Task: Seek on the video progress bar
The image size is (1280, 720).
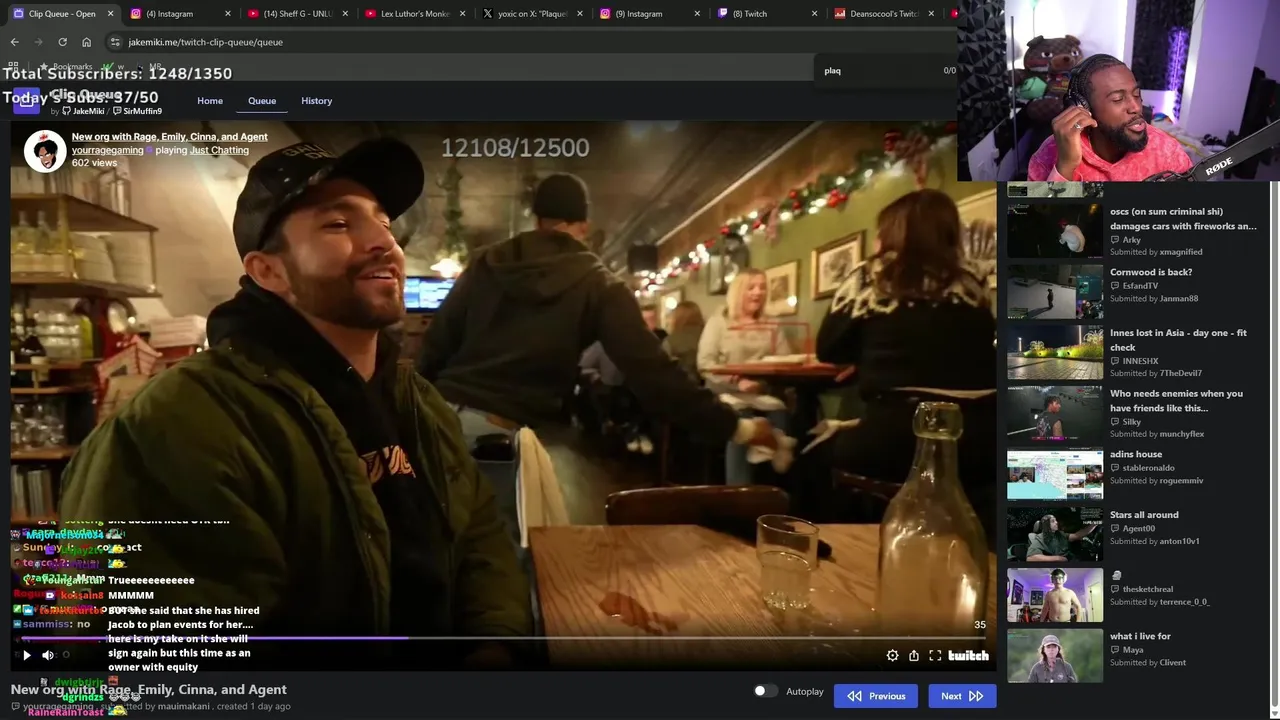Action: click(503, 638)
